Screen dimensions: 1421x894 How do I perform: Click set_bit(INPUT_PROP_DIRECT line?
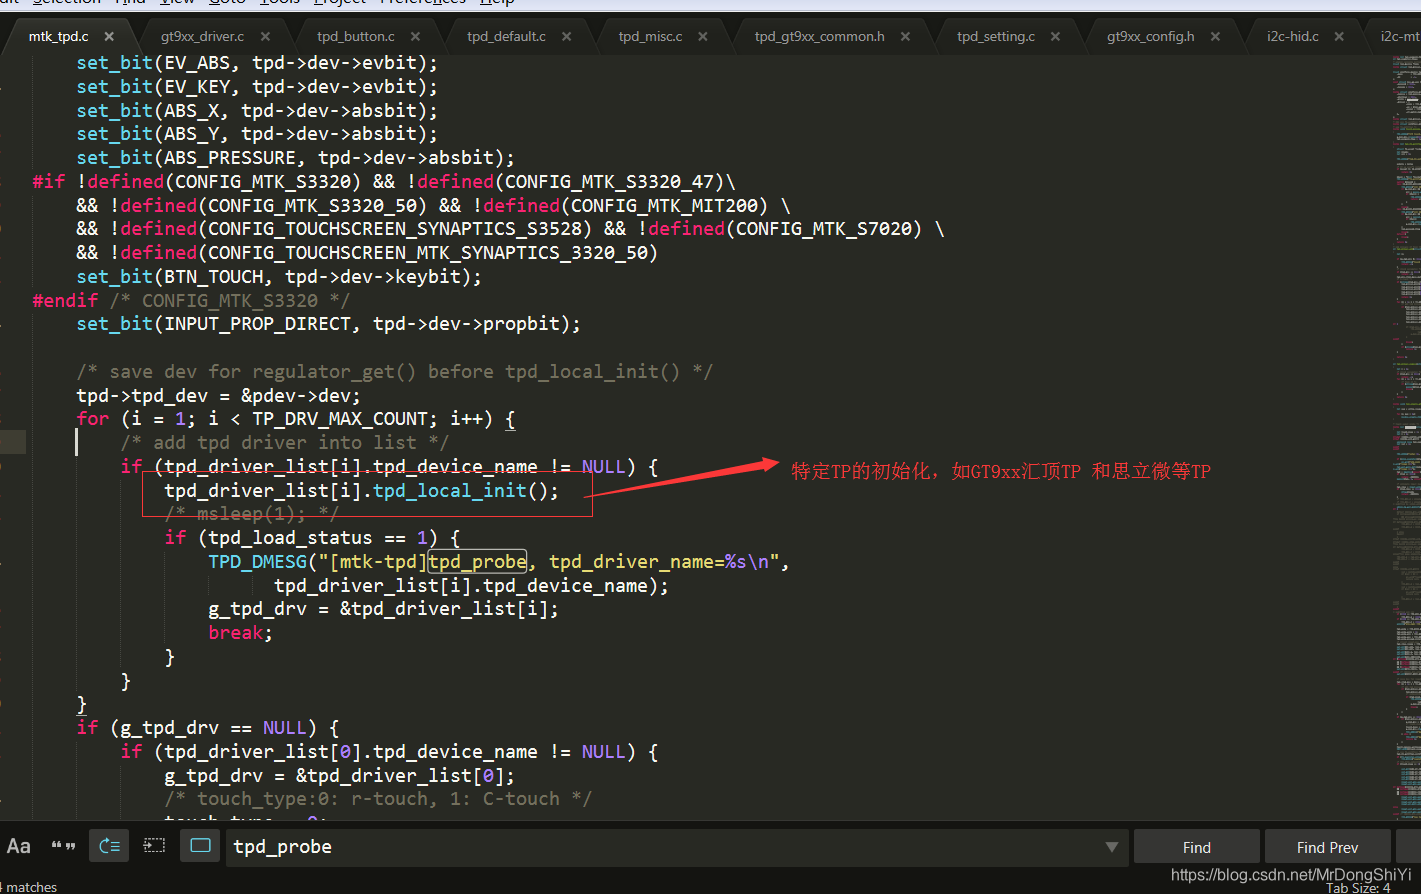(328, 324)
